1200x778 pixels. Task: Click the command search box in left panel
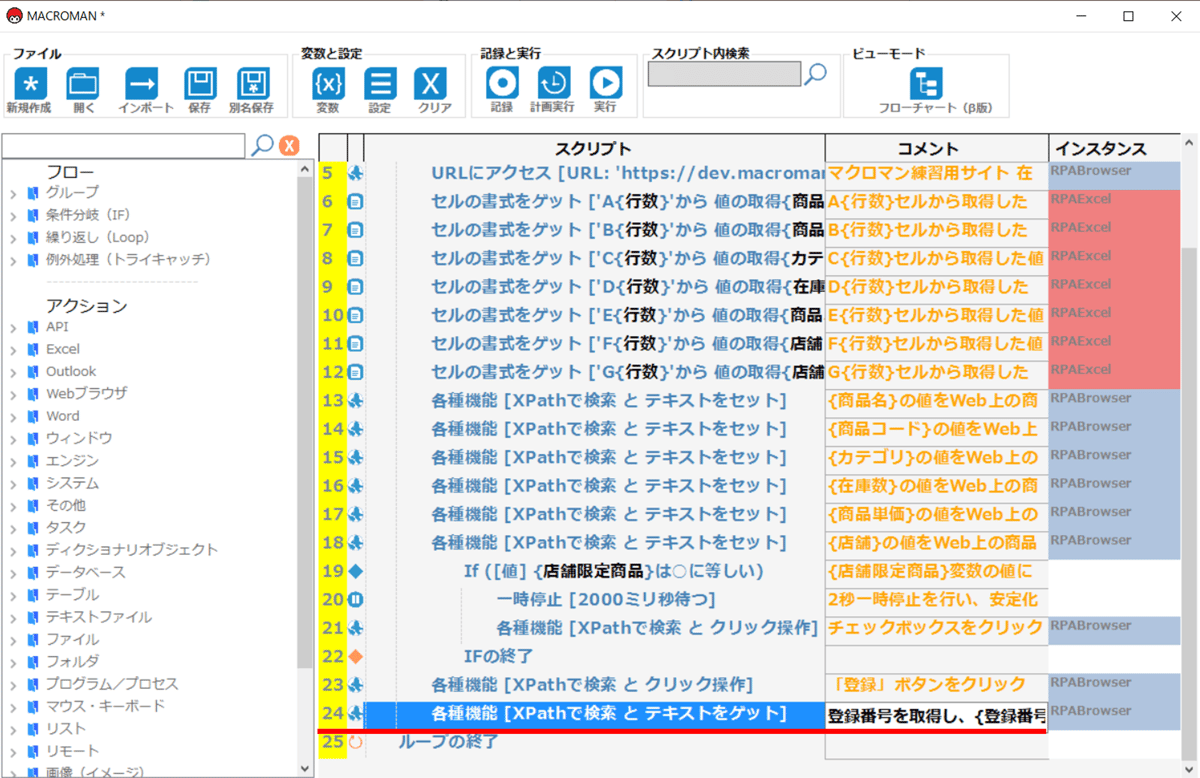pyautogui.click(x=124, y=146)
